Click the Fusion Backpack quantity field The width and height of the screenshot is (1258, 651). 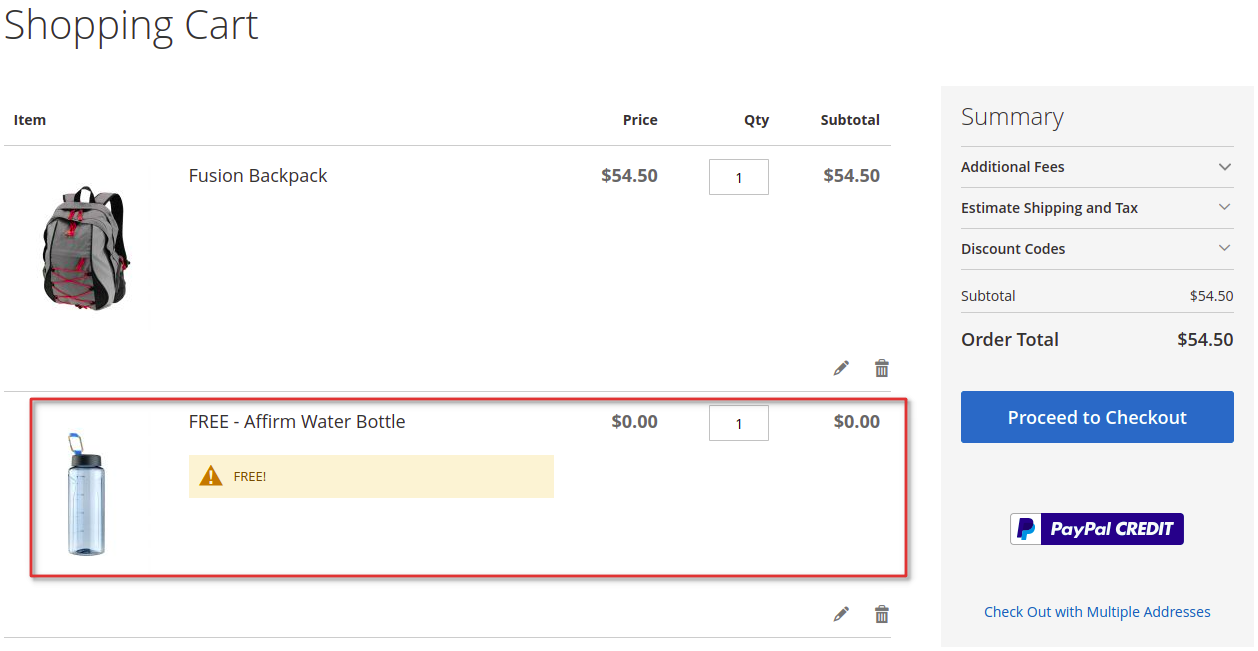pyautogui.click(x=739, y=177)
